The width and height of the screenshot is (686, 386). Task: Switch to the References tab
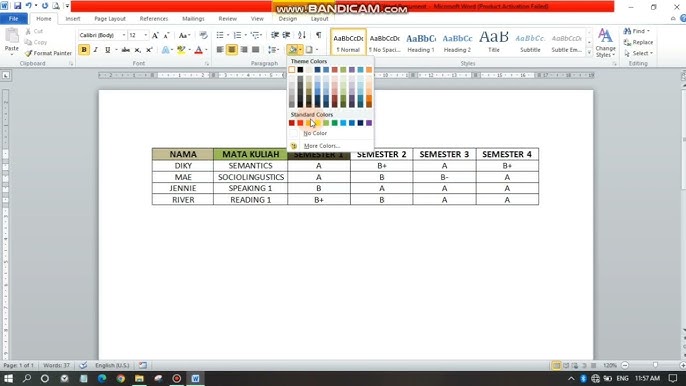tap(154, 18)
